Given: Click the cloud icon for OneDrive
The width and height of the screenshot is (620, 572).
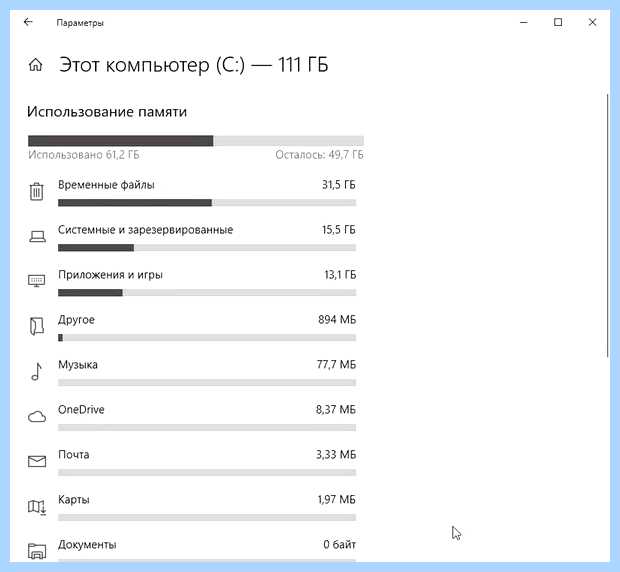Looking at the screenshot, I should point(37,417).
